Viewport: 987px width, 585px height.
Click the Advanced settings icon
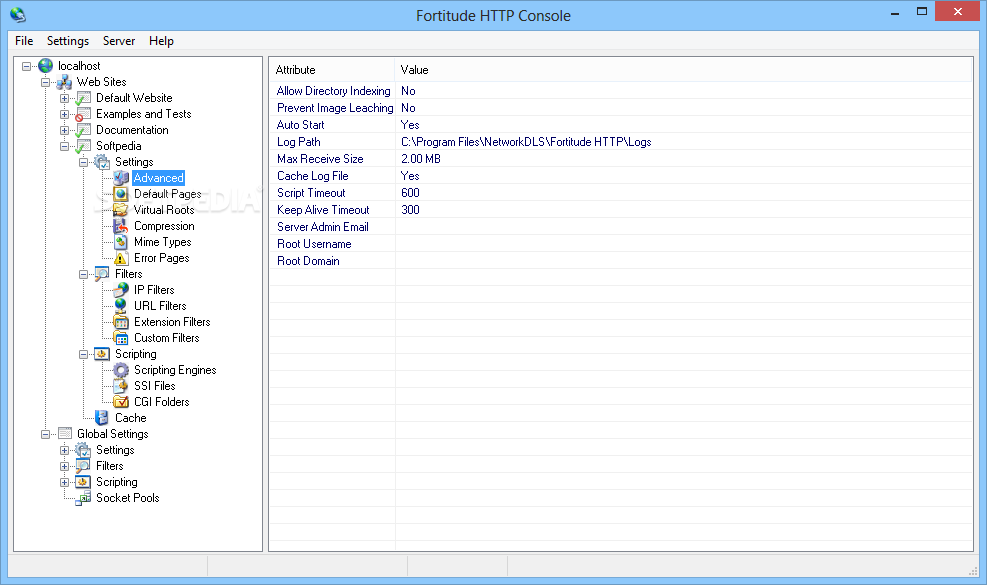(x=121, y=178)
